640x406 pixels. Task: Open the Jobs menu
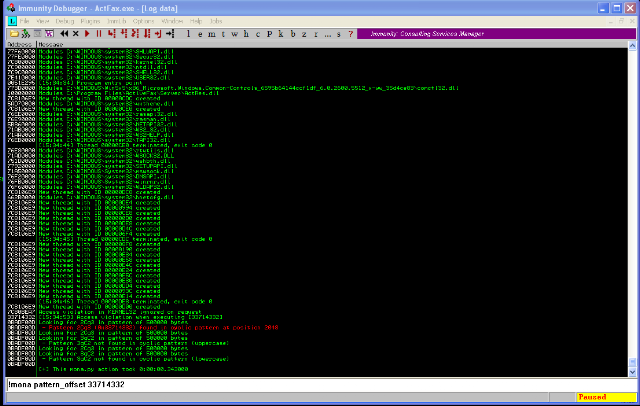(x=216, y=21)
